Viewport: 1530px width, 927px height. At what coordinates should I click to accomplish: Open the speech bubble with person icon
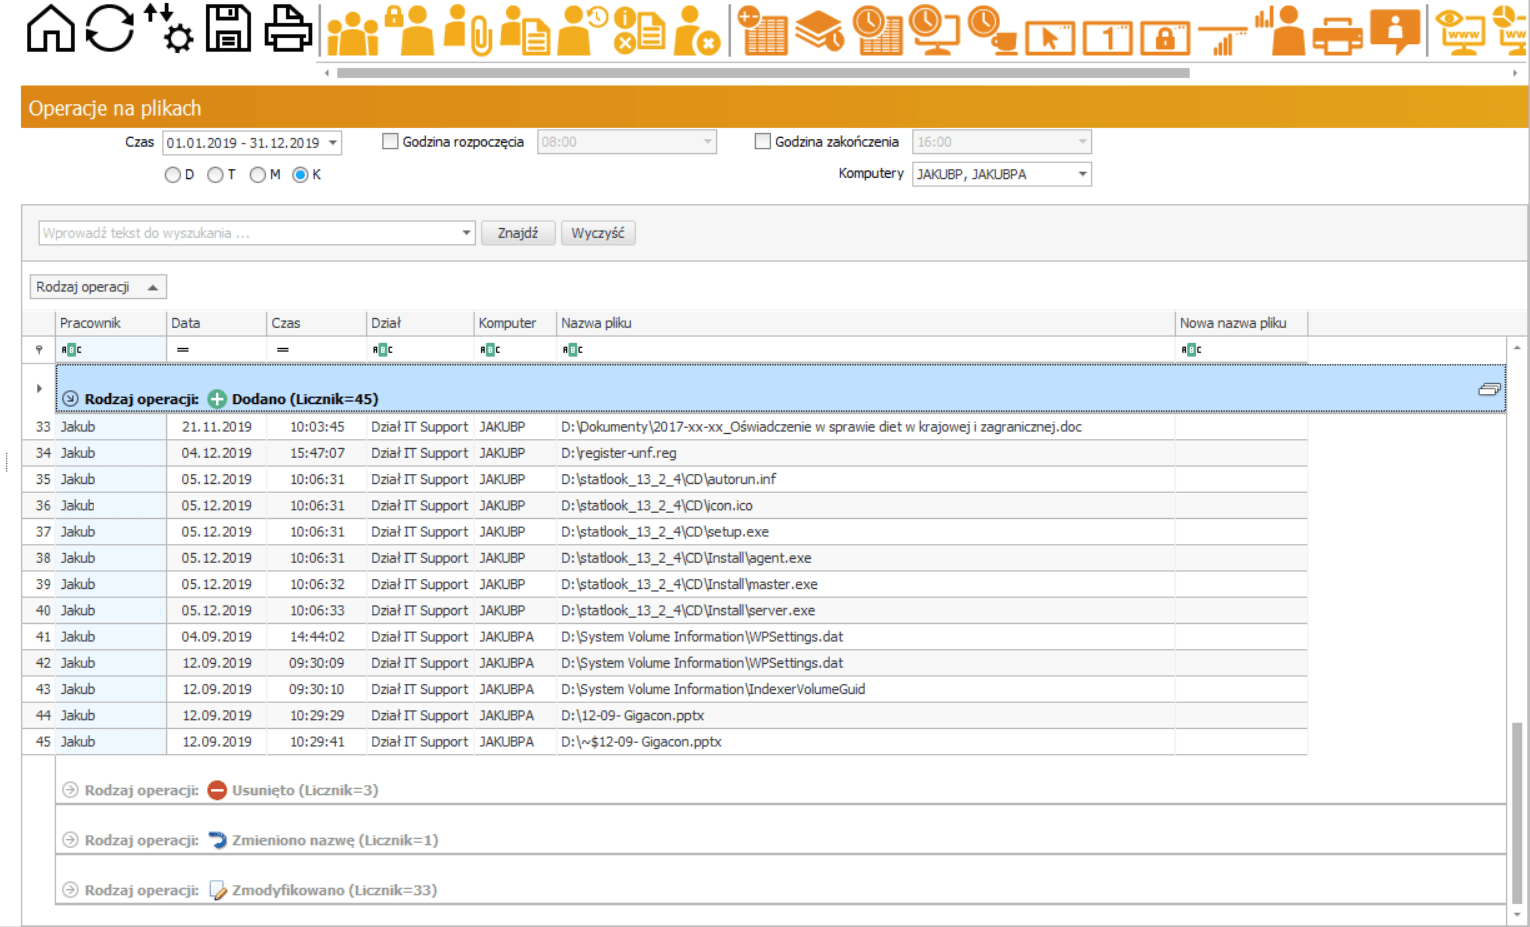pos(1395,31)
